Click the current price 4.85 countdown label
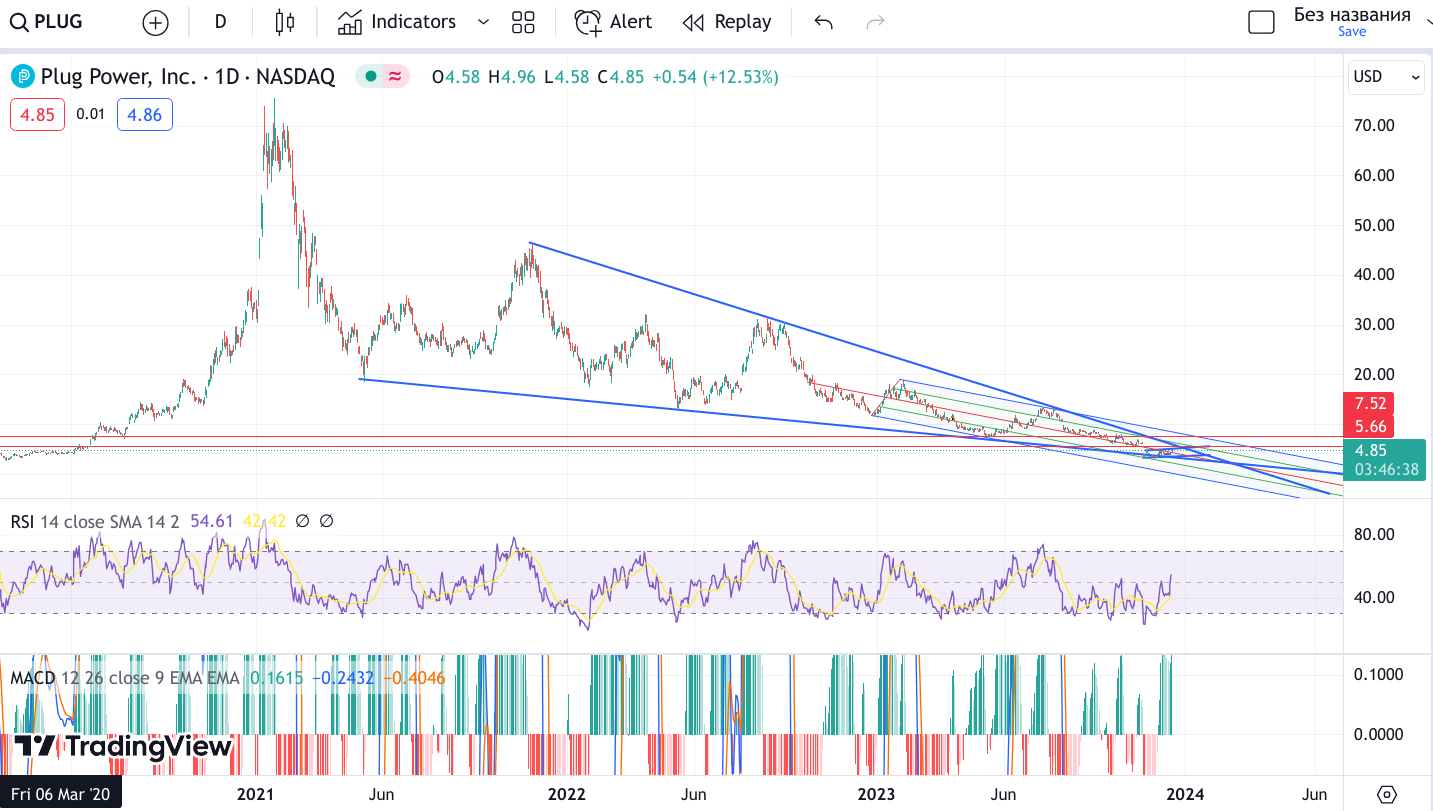The width and height of the screenshot is (1433, 811). tap(1385, 460)
